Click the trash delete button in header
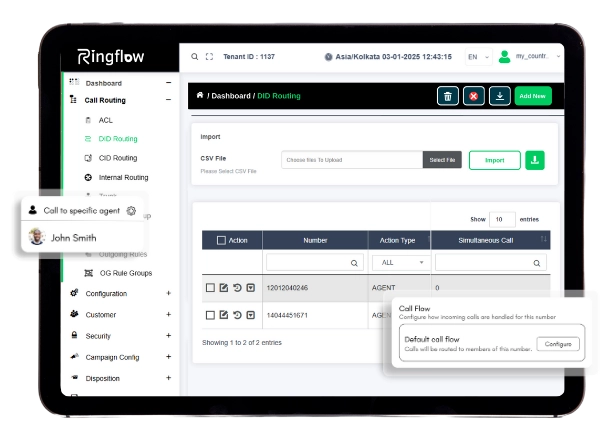This screenshot has height=440, width=610. tap(448, 96)
